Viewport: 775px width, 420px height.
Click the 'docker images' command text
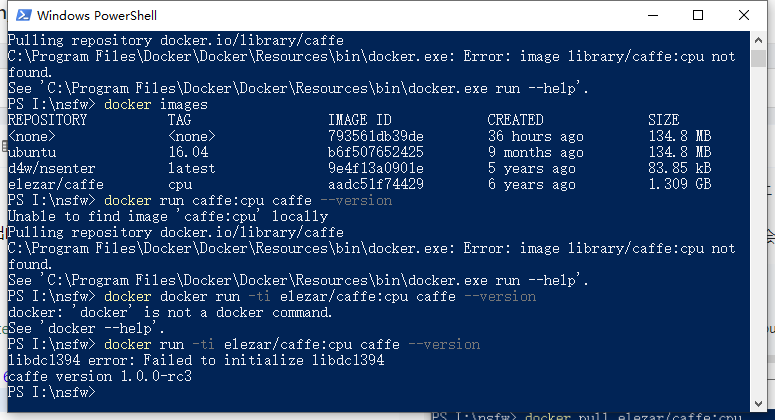point(156,104)
